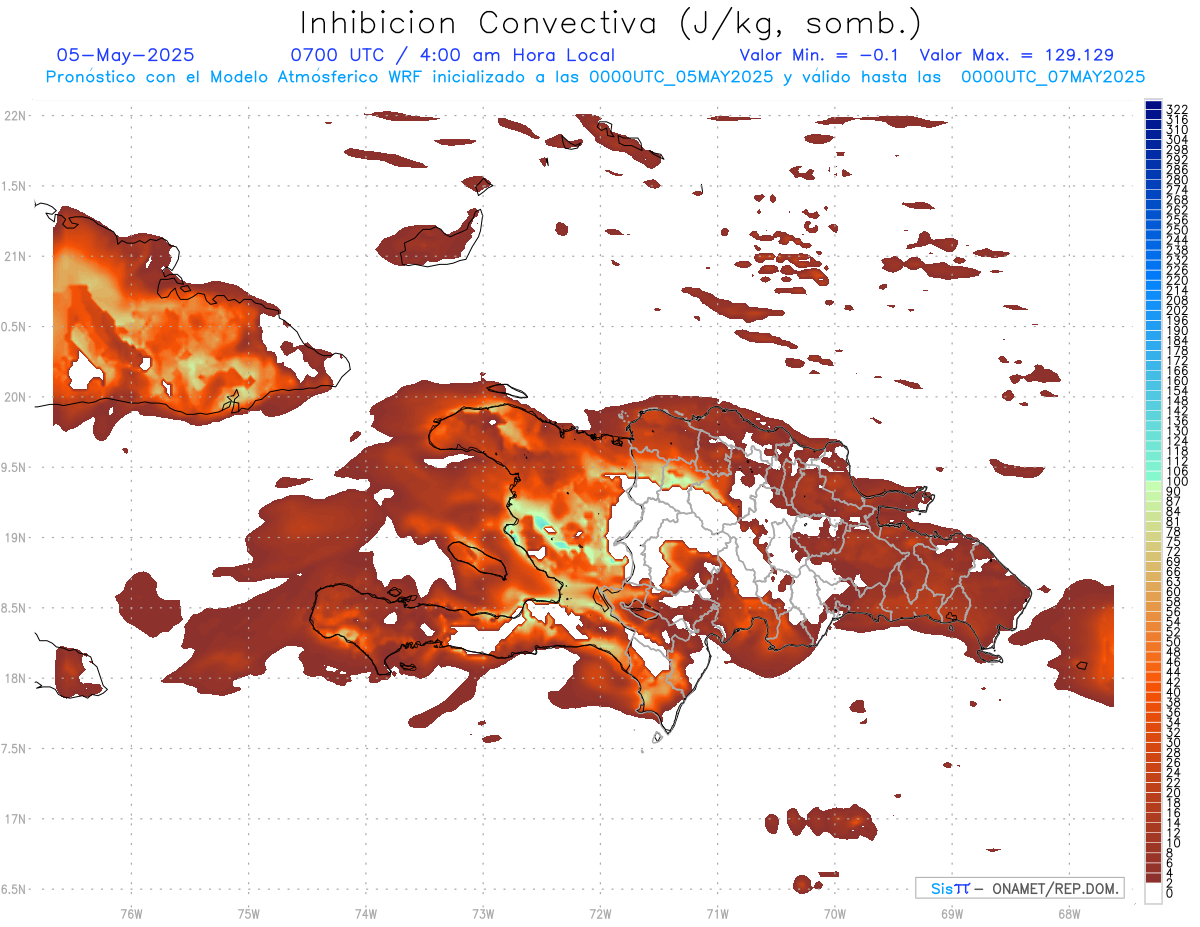Click the blue "Sis" logo text in credit box

tap(942, 888)
